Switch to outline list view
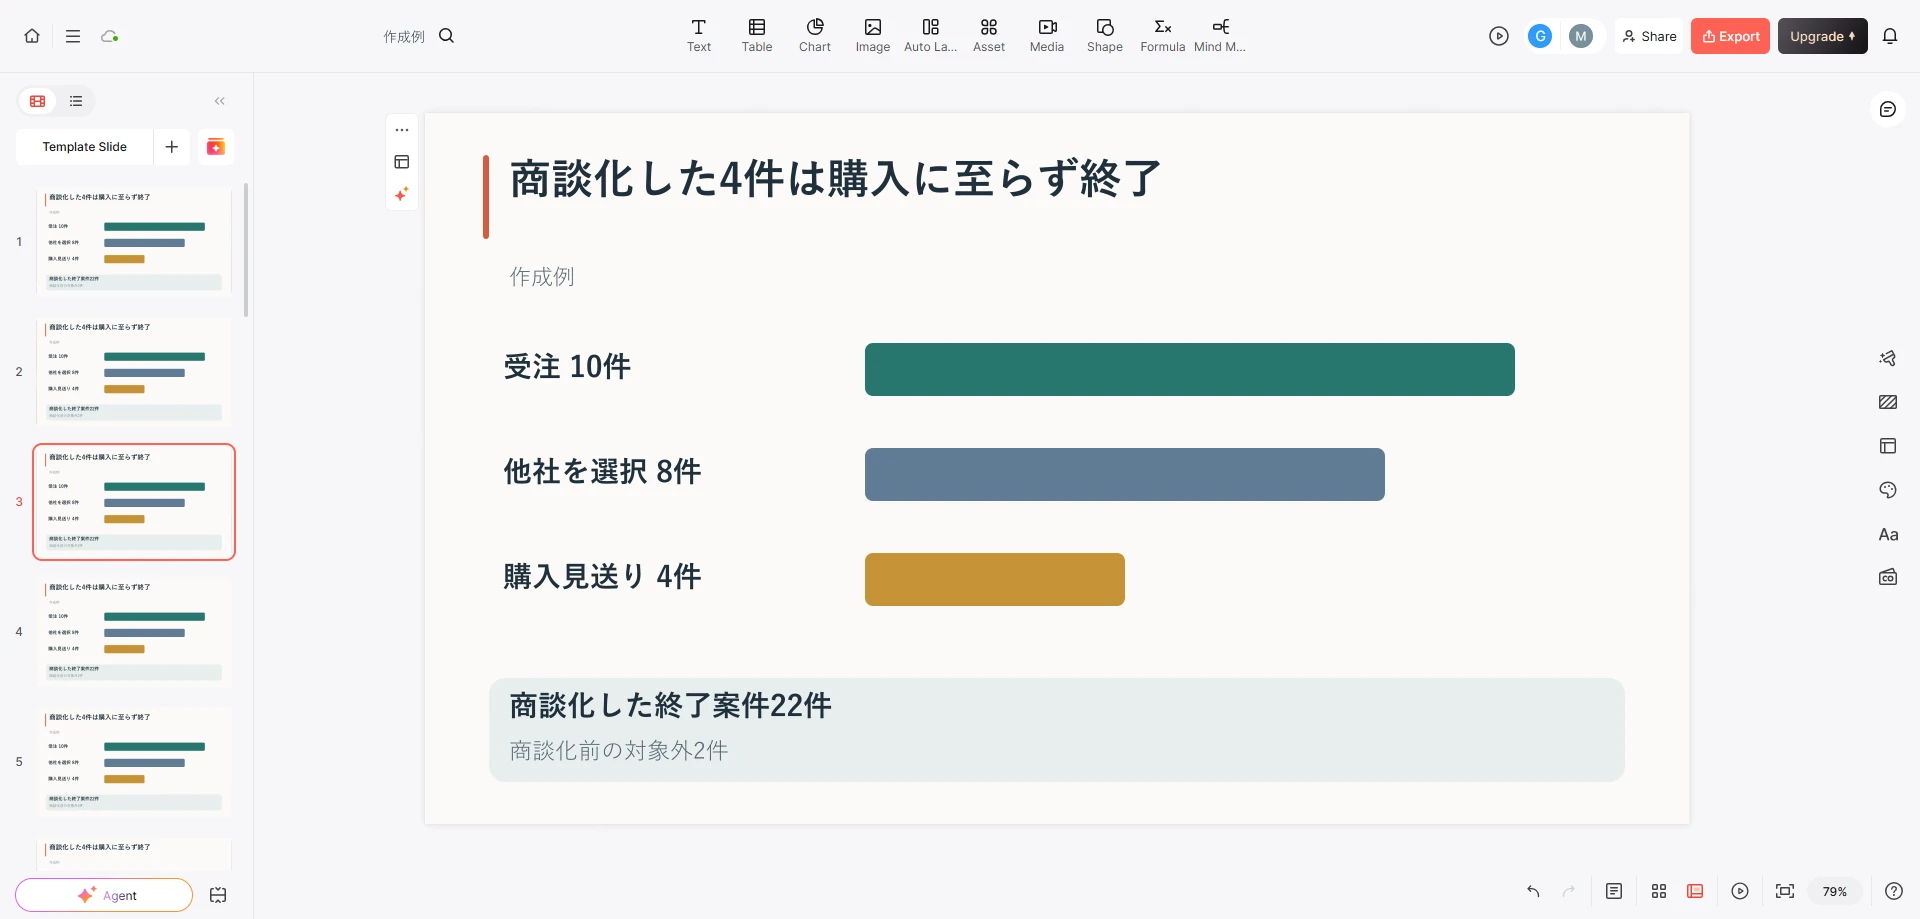Image resolution: width=1920 pixels, height=919 pixels. pos(76,101)
